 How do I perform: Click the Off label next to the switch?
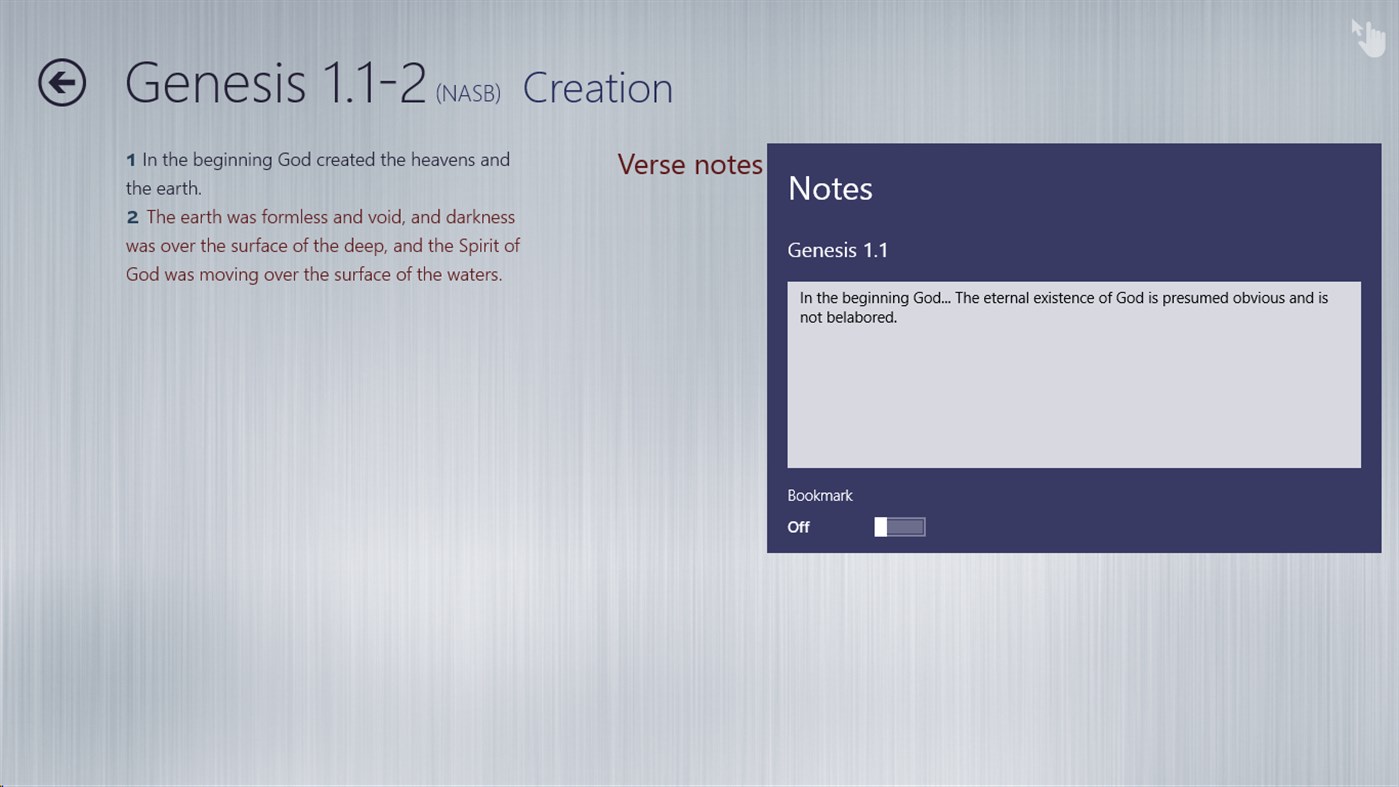[797, 526]
